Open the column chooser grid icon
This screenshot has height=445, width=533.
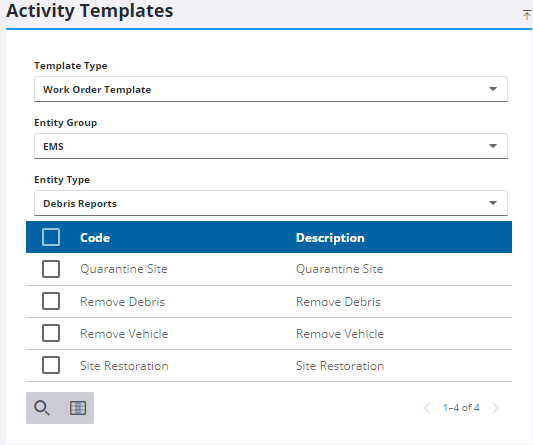click(78, 408)
